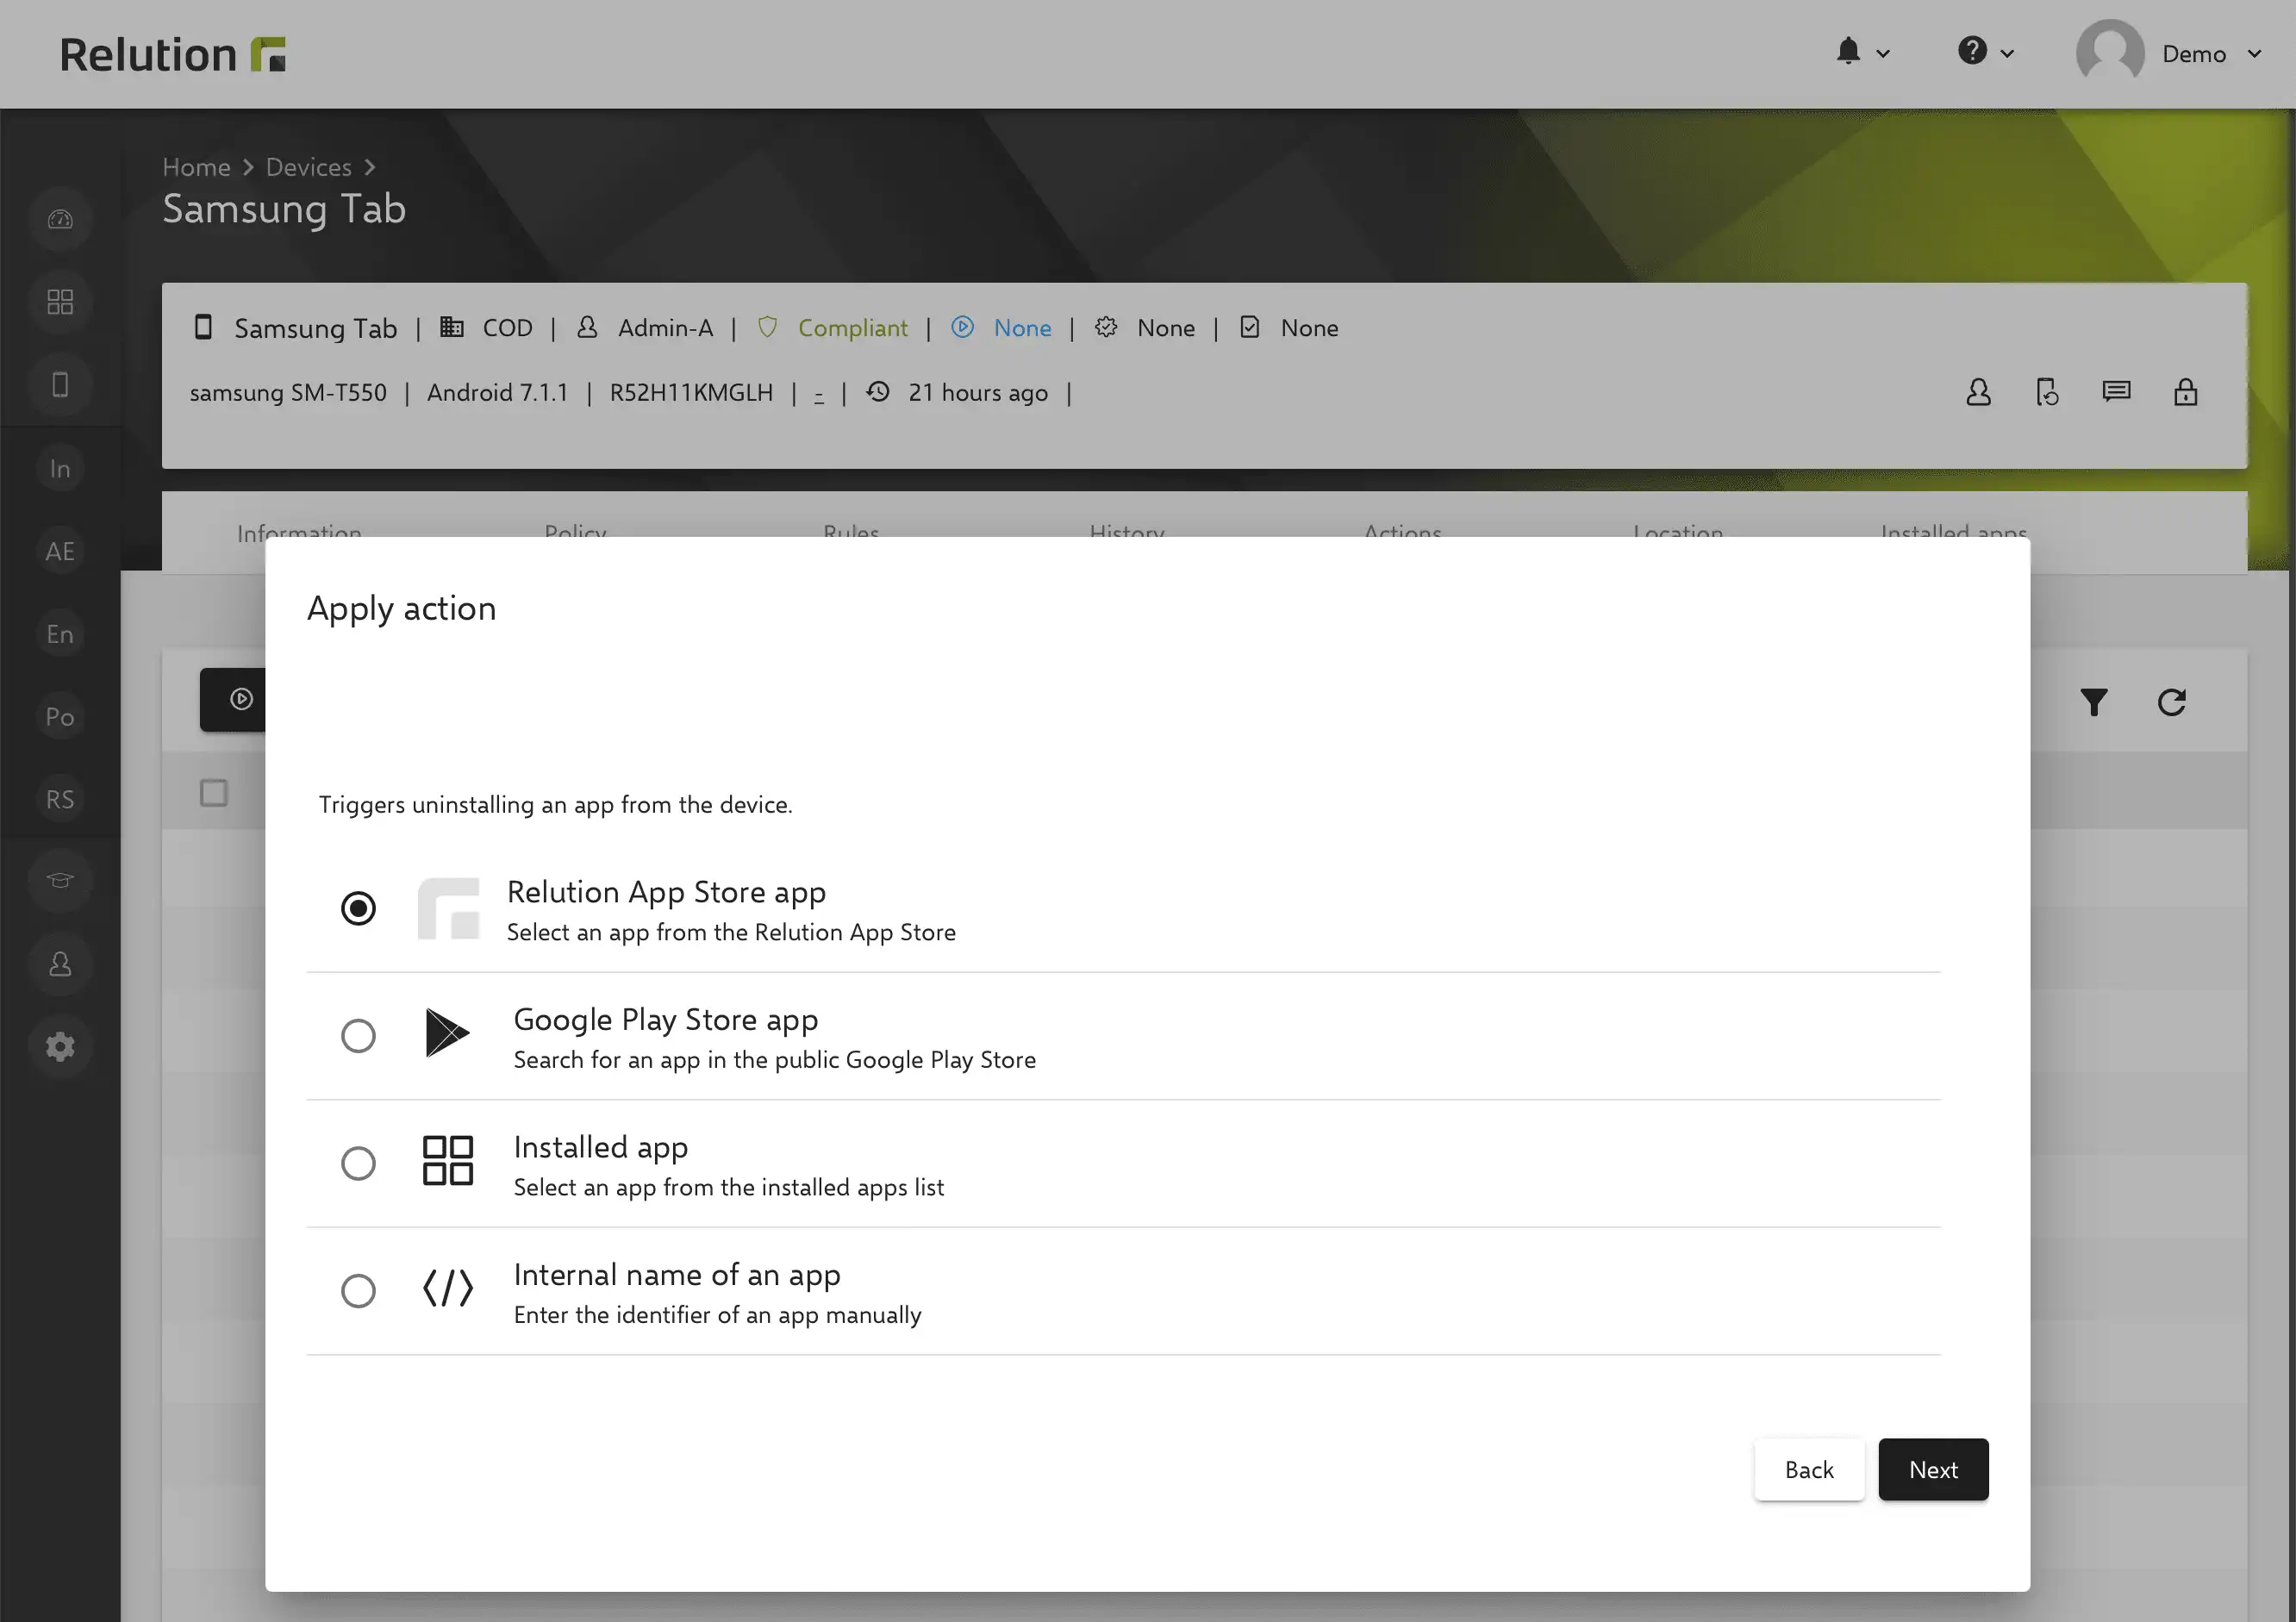Switch to the Actions tab
The height and width of the screenshot is (1622, 2296).
(1403, 533)
